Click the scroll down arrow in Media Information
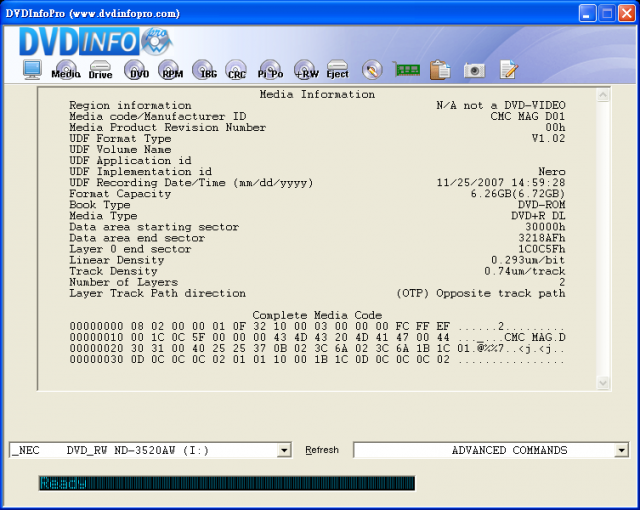Viewport: 640px width, 510px height. [x=603, y=383]
